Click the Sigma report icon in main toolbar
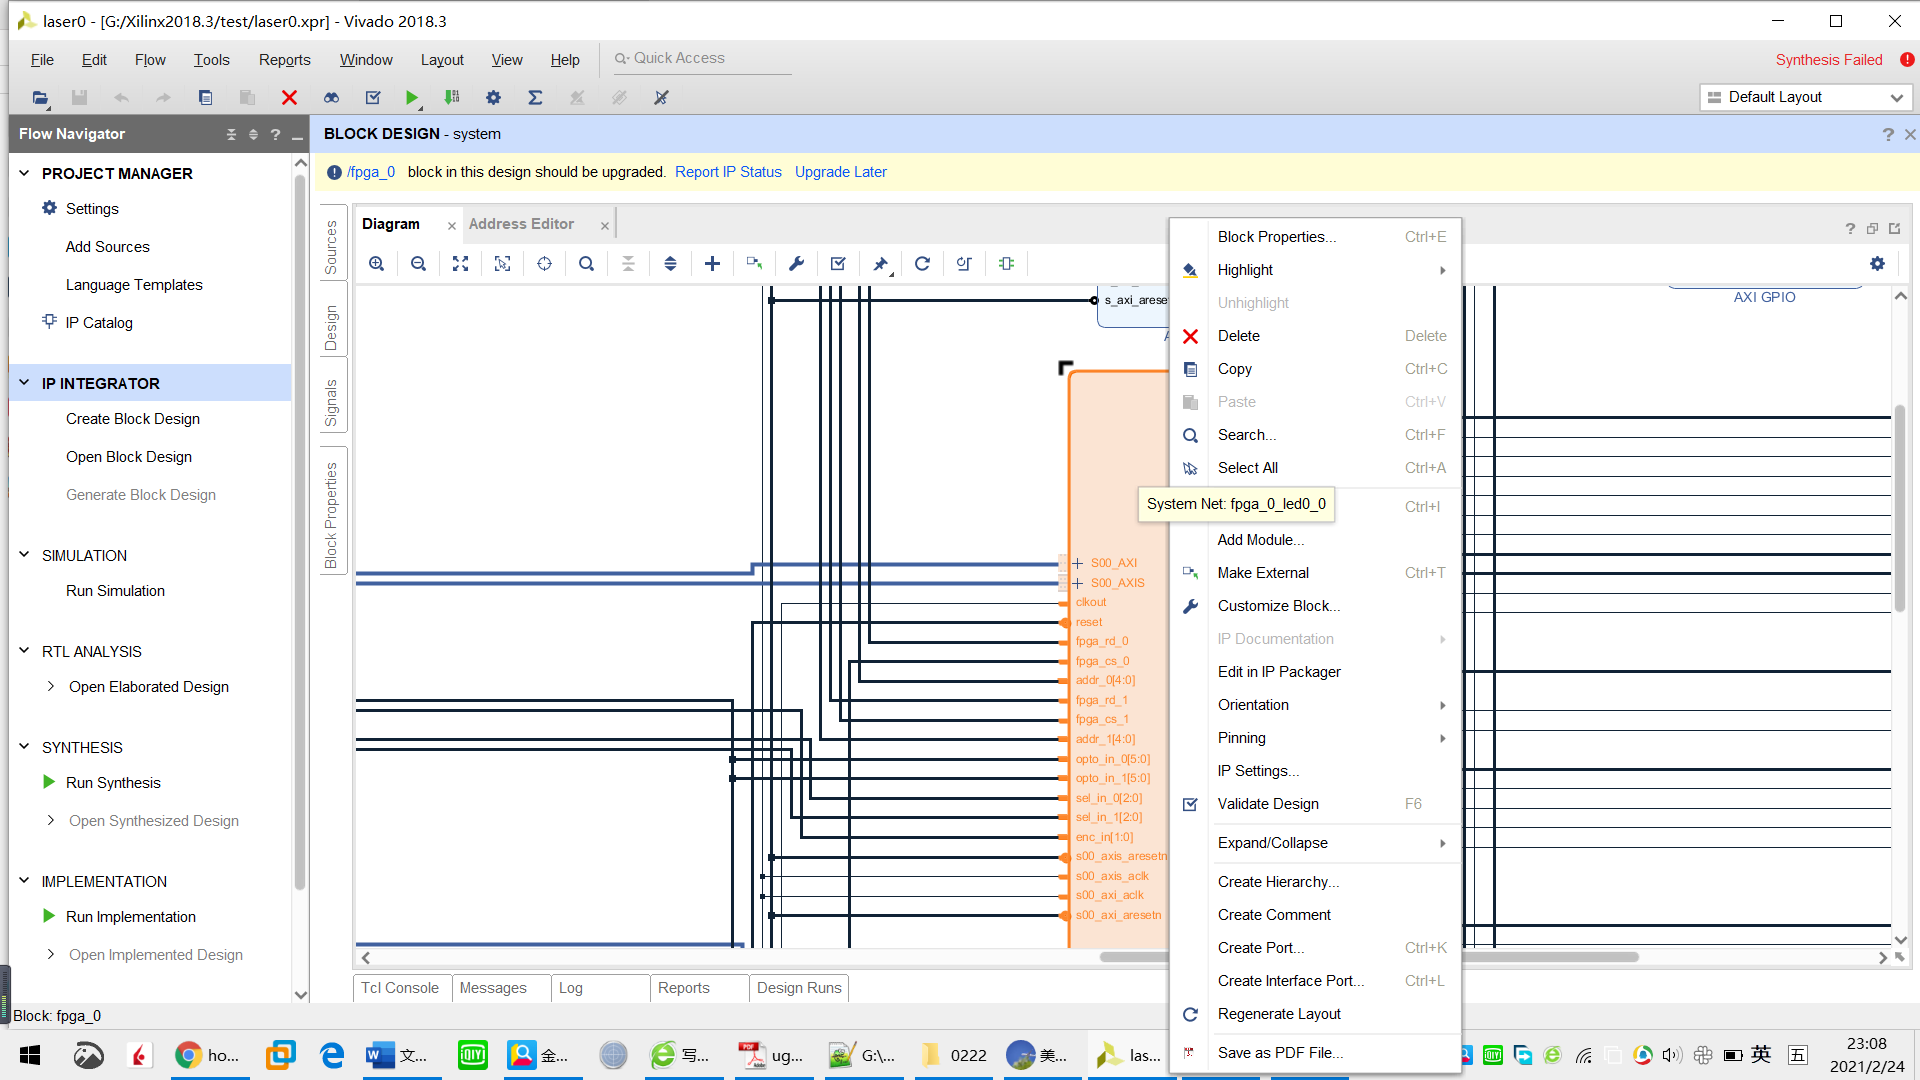This screenshot has width=1920, height=1080. coord(535,97)
